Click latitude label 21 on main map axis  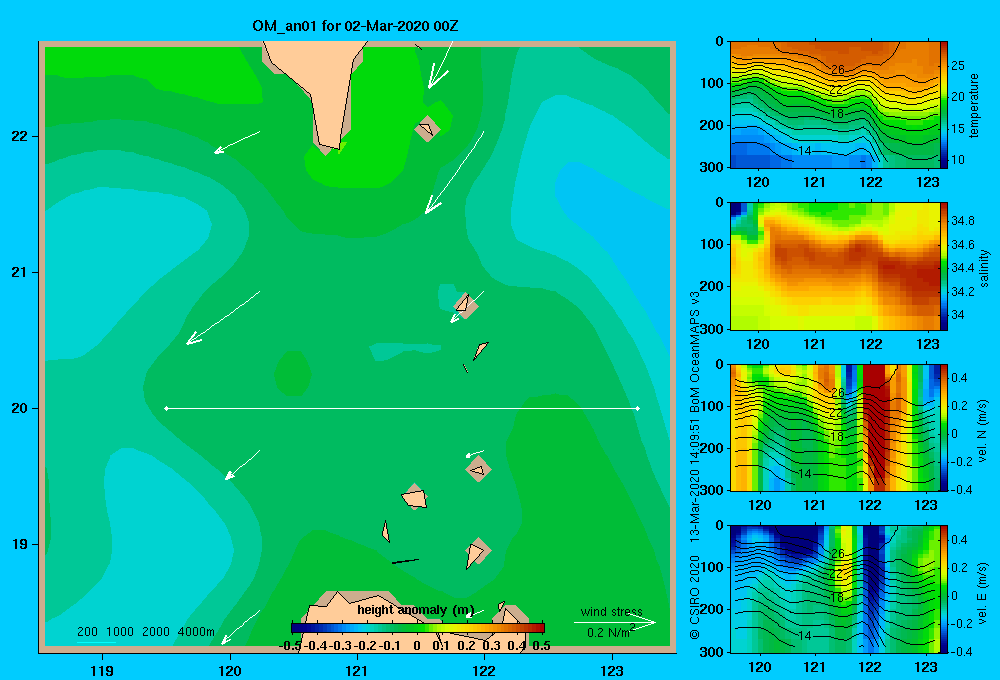(x=20, y=272)
